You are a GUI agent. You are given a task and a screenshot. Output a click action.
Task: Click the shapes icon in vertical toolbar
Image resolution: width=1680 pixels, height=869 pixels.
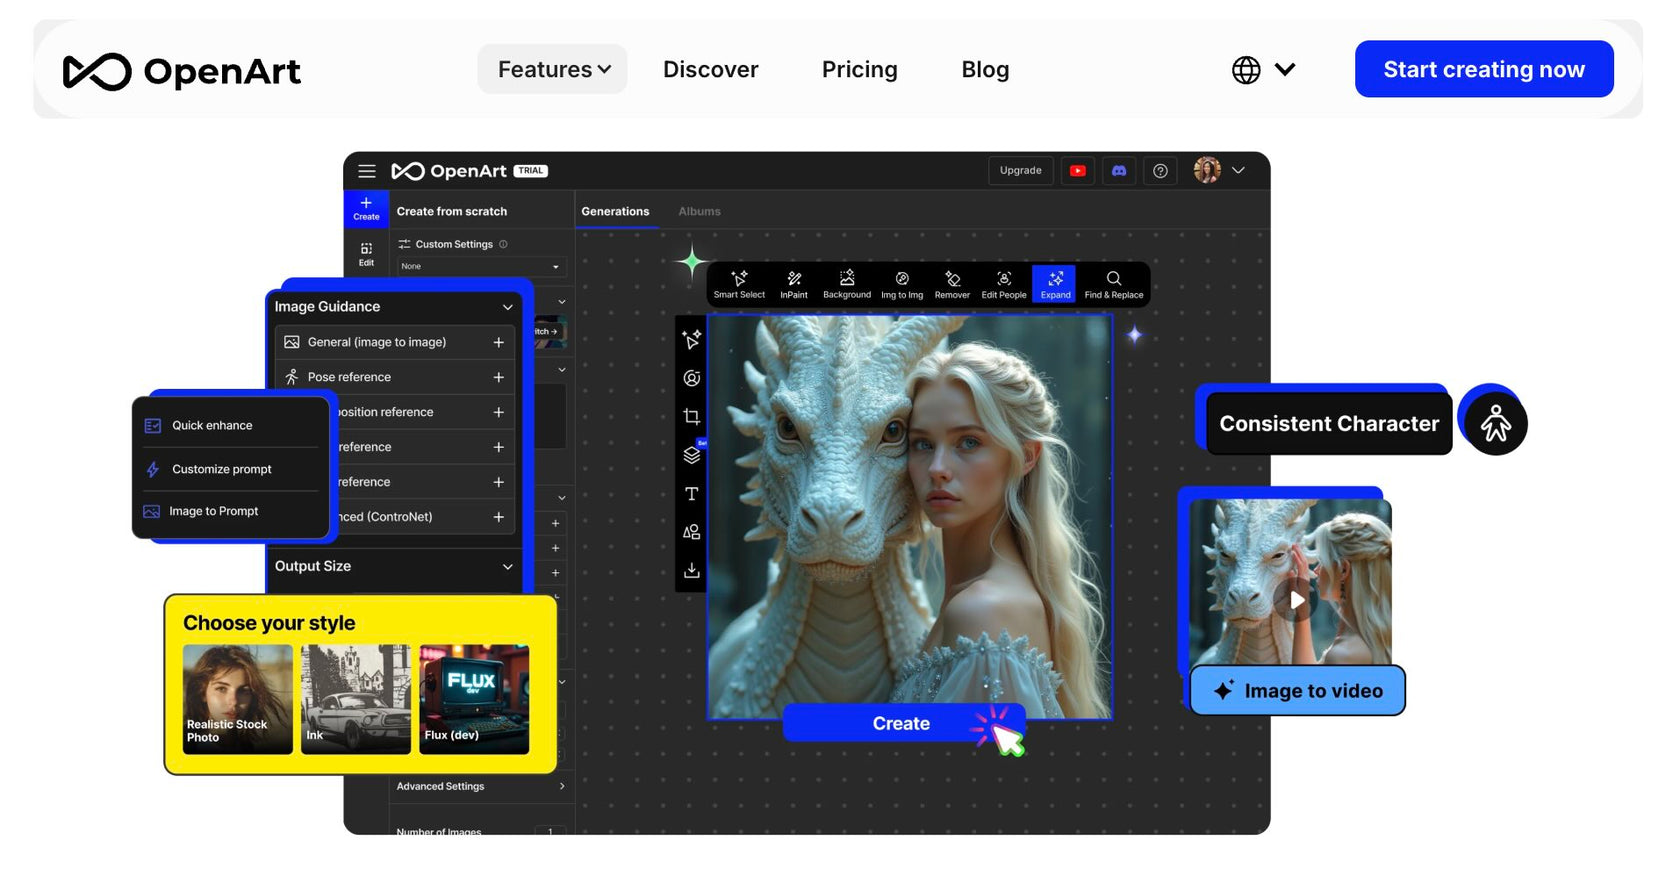click(x=691, y=532)
